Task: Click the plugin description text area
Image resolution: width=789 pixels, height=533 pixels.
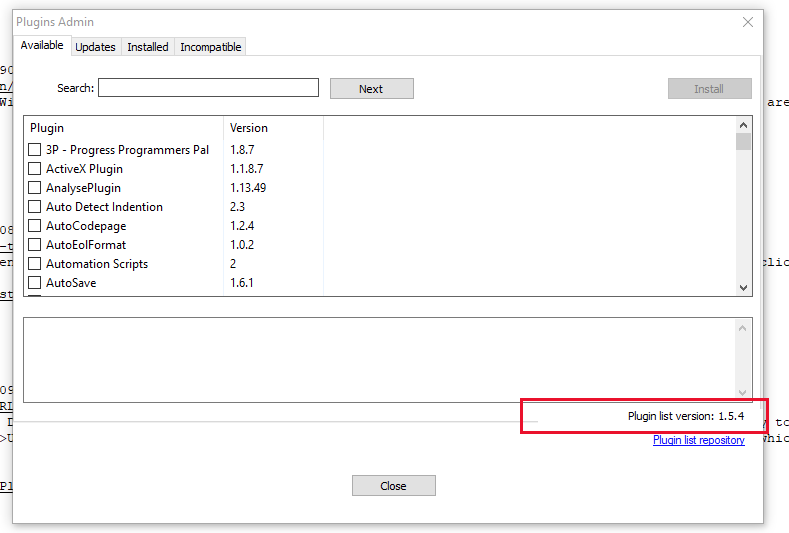Action: pos(379,360)
